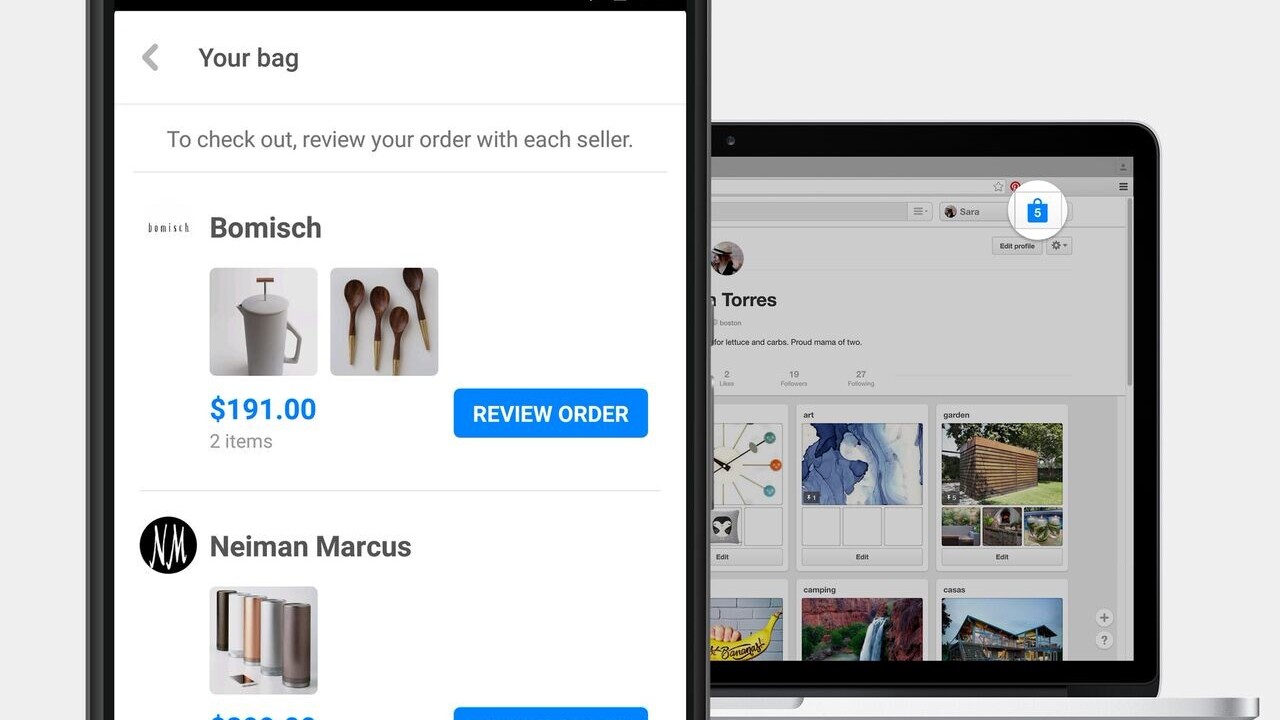Viewport: 1280px width, 720px height.
Task: Click the question mark help button
Action: (1104, 640)
